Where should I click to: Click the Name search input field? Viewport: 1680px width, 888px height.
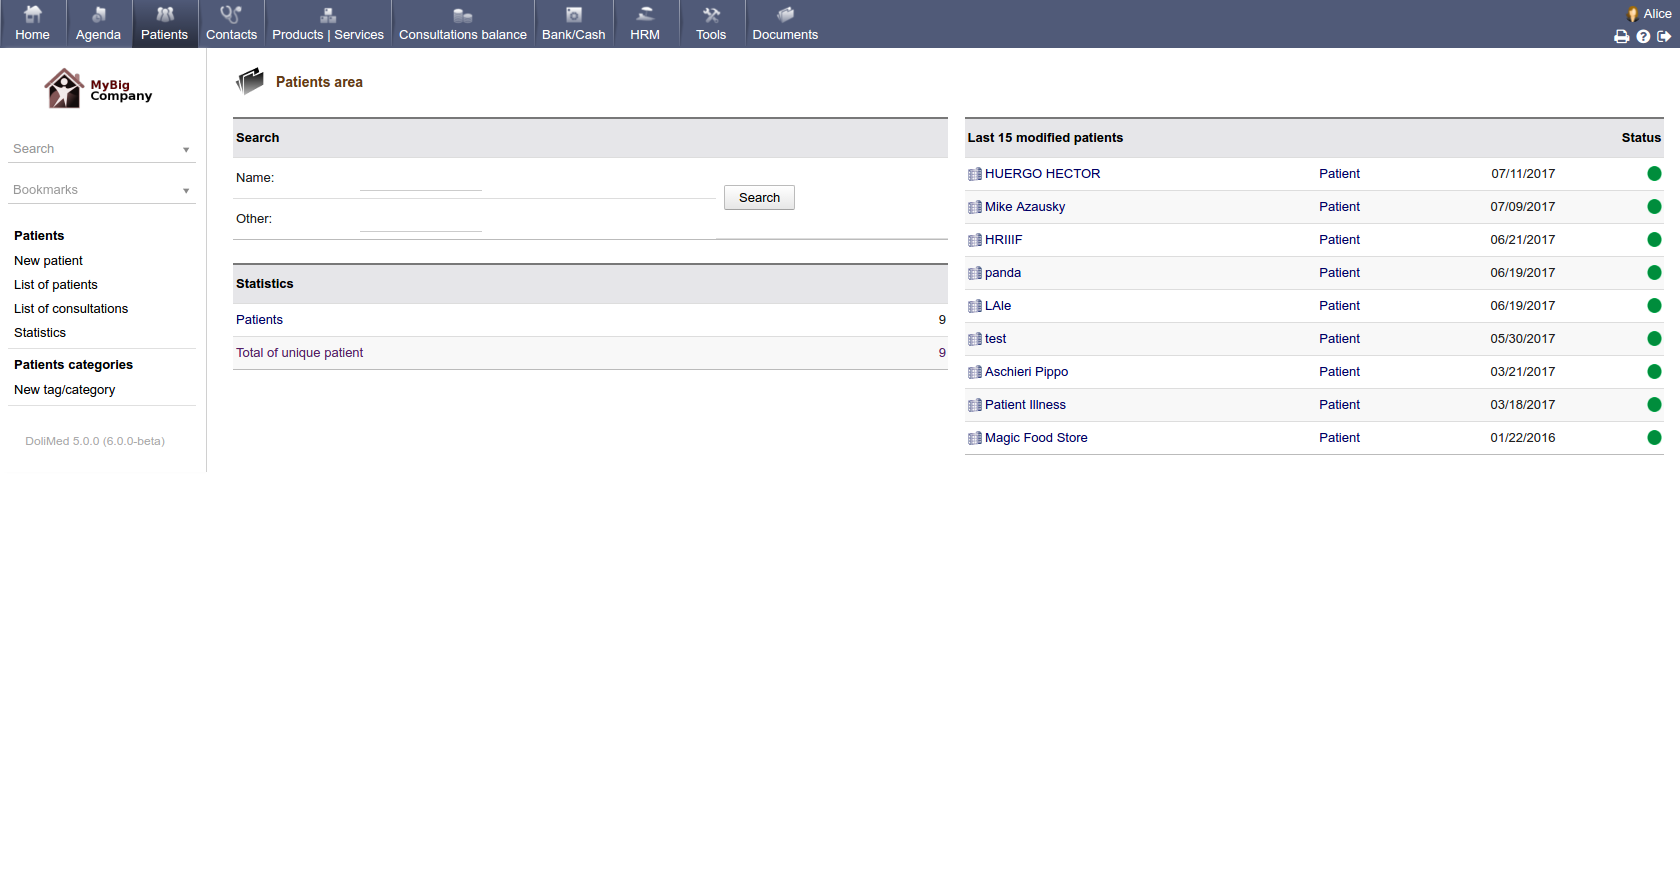420,179
